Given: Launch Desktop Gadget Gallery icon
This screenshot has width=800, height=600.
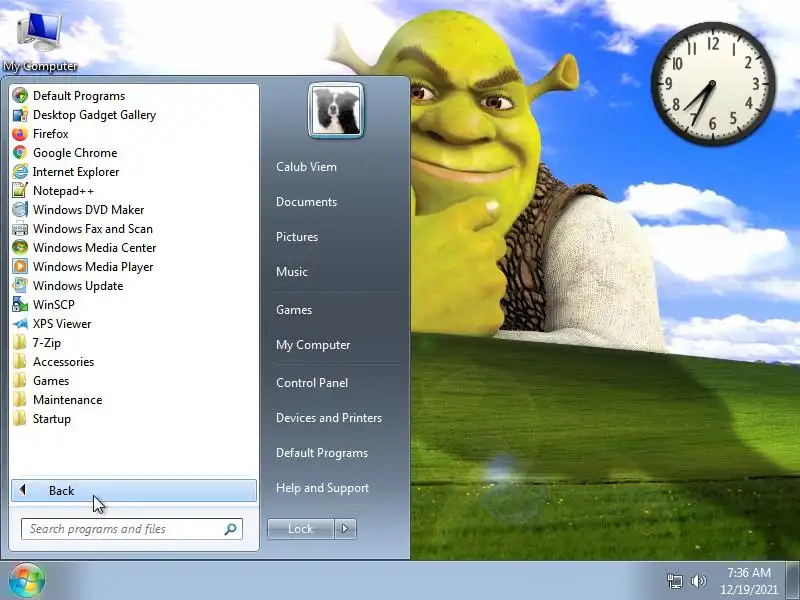Looking at the screenshot, I should 20,115.
